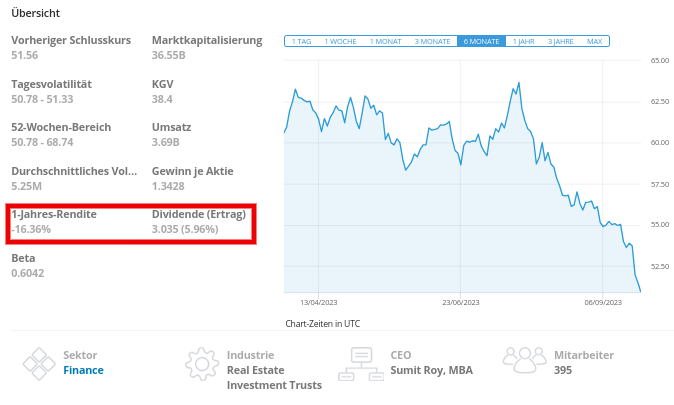
Task: Click the 13/04/2023 date axis label
Action: click(x=319, y=302)
